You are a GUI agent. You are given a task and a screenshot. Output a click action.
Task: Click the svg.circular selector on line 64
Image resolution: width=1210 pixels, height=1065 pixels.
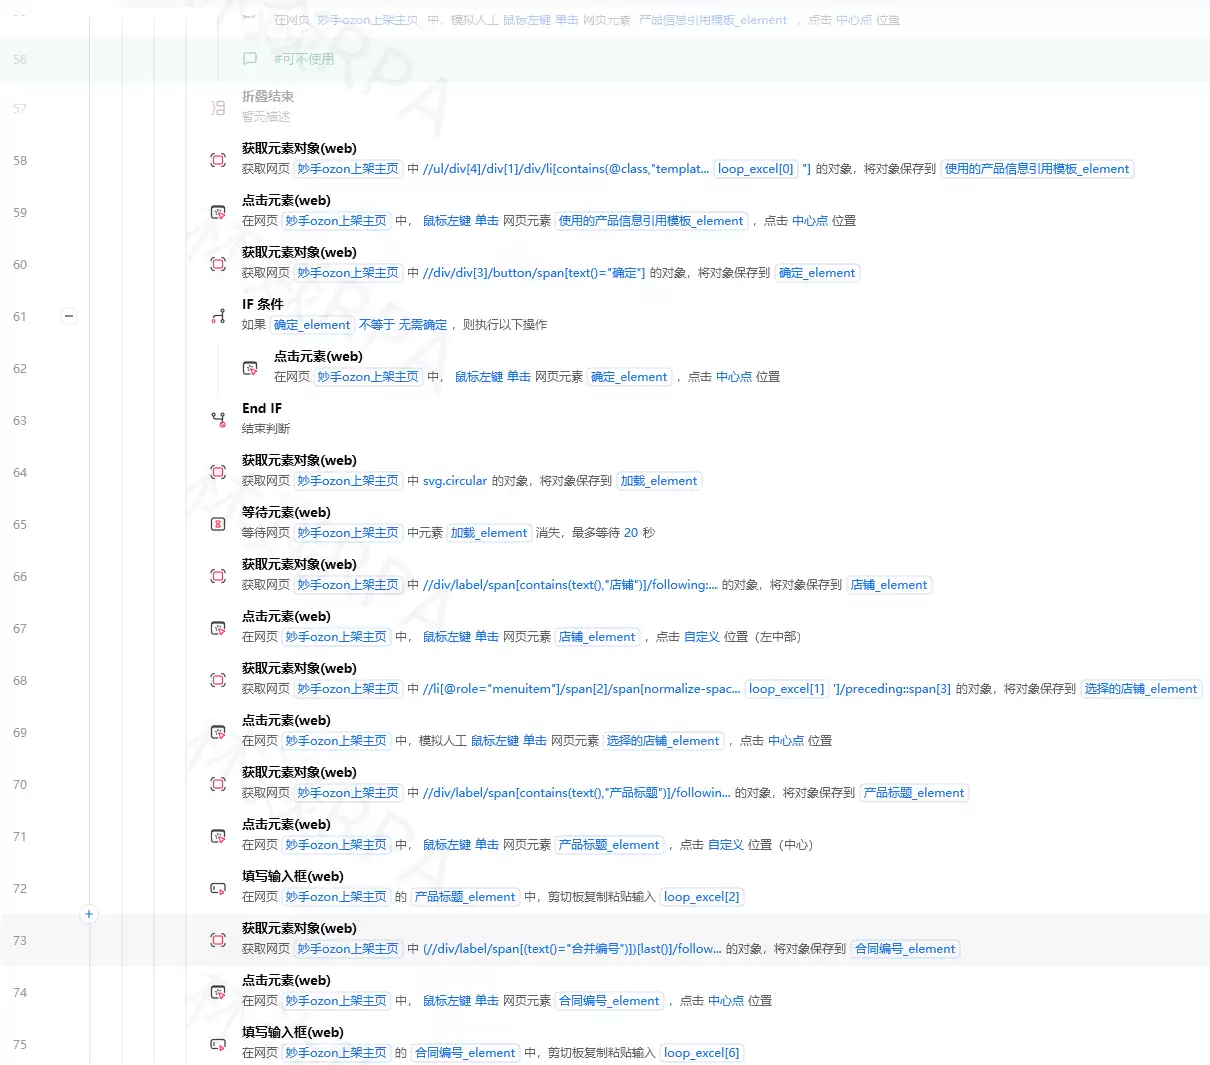[455, 481]
